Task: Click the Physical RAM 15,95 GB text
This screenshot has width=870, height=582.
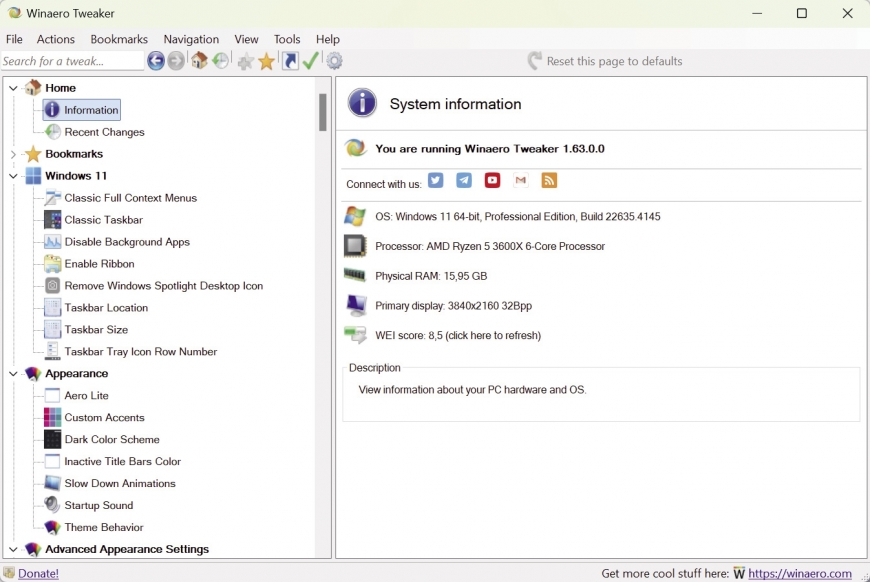Action: [x=431, y=276]
